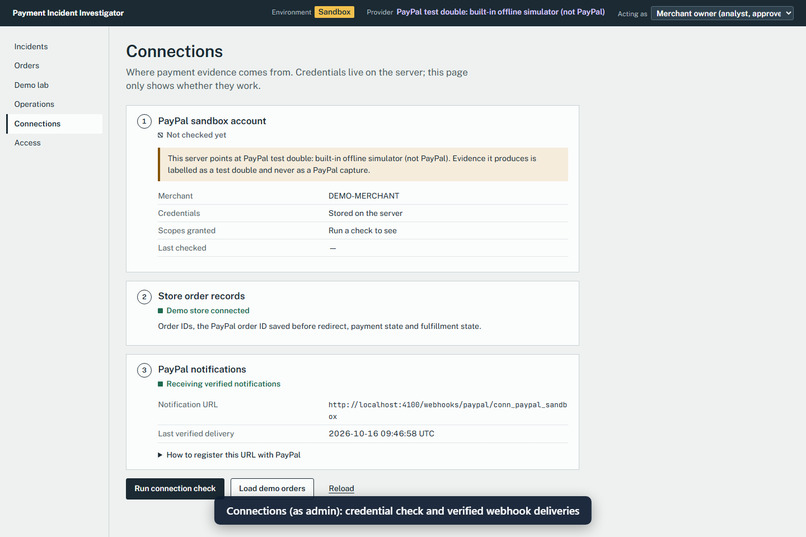Click the Connections as admin caption overlay
Screen dimensions: 806x537
402,511
